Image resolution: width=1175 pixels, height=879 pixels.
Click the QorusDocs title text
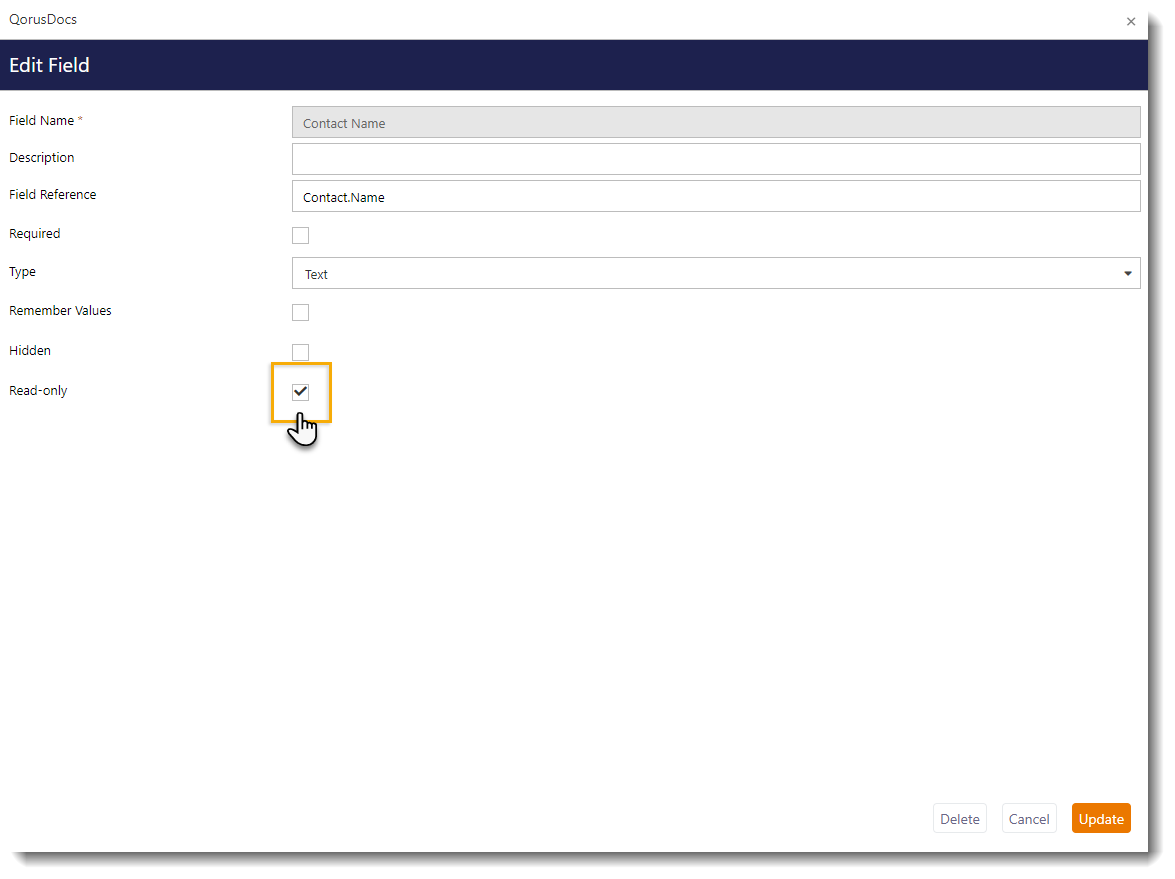43,19
